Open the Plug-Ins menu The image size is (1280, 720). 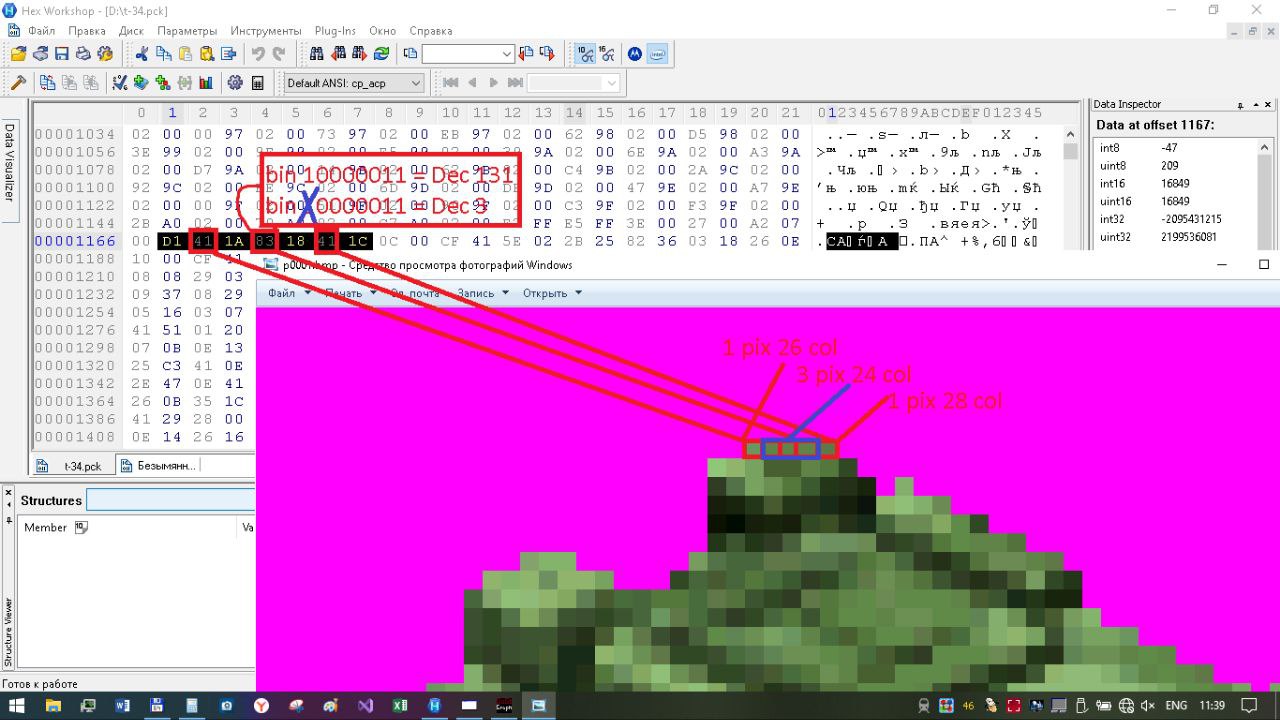point(335,31)
